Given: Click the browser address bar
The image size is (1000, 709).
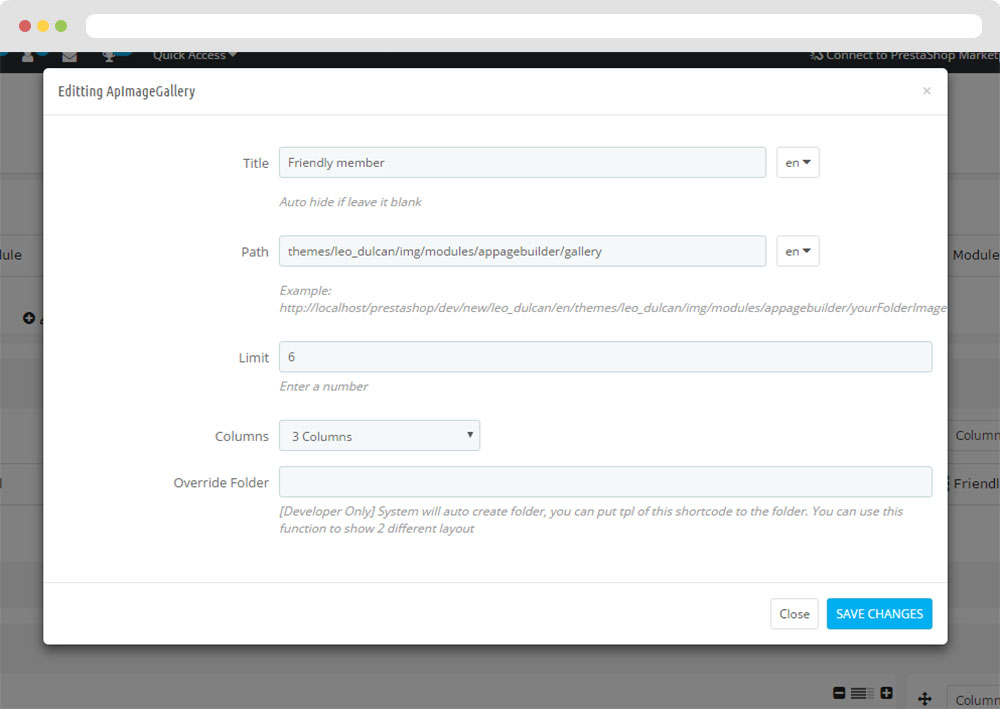Looking at the screenshot, I should pyautogui.click(x=534, y=26).
